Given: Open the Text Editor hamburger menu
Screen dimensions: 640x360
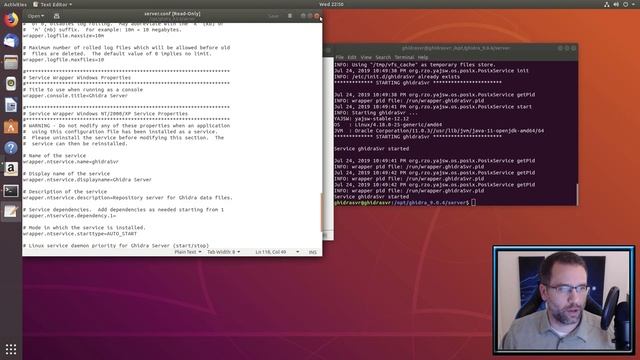Looking at the screenshot, I should pos(290,16).
